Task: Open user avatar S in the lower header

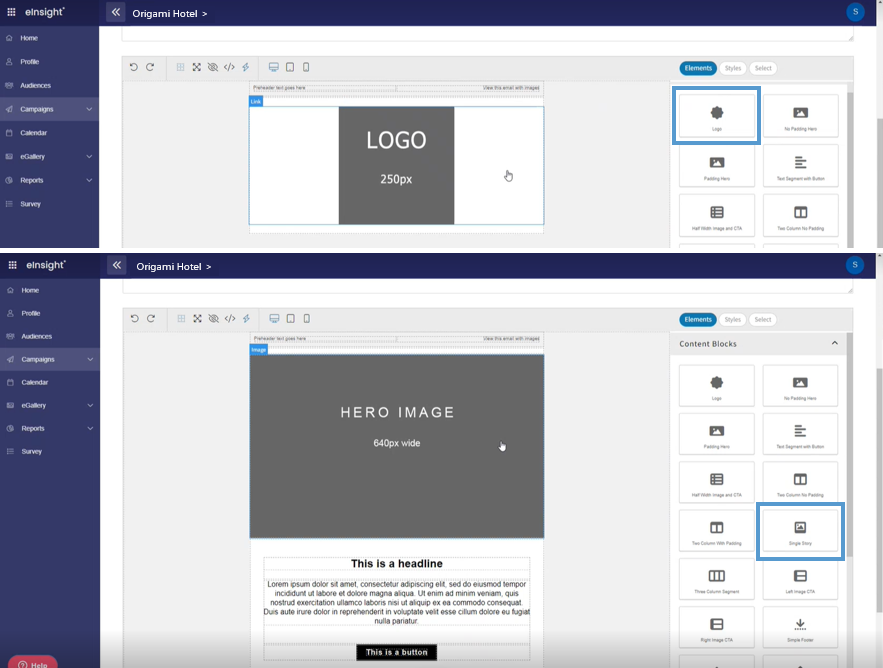Action: click(855, 265)
